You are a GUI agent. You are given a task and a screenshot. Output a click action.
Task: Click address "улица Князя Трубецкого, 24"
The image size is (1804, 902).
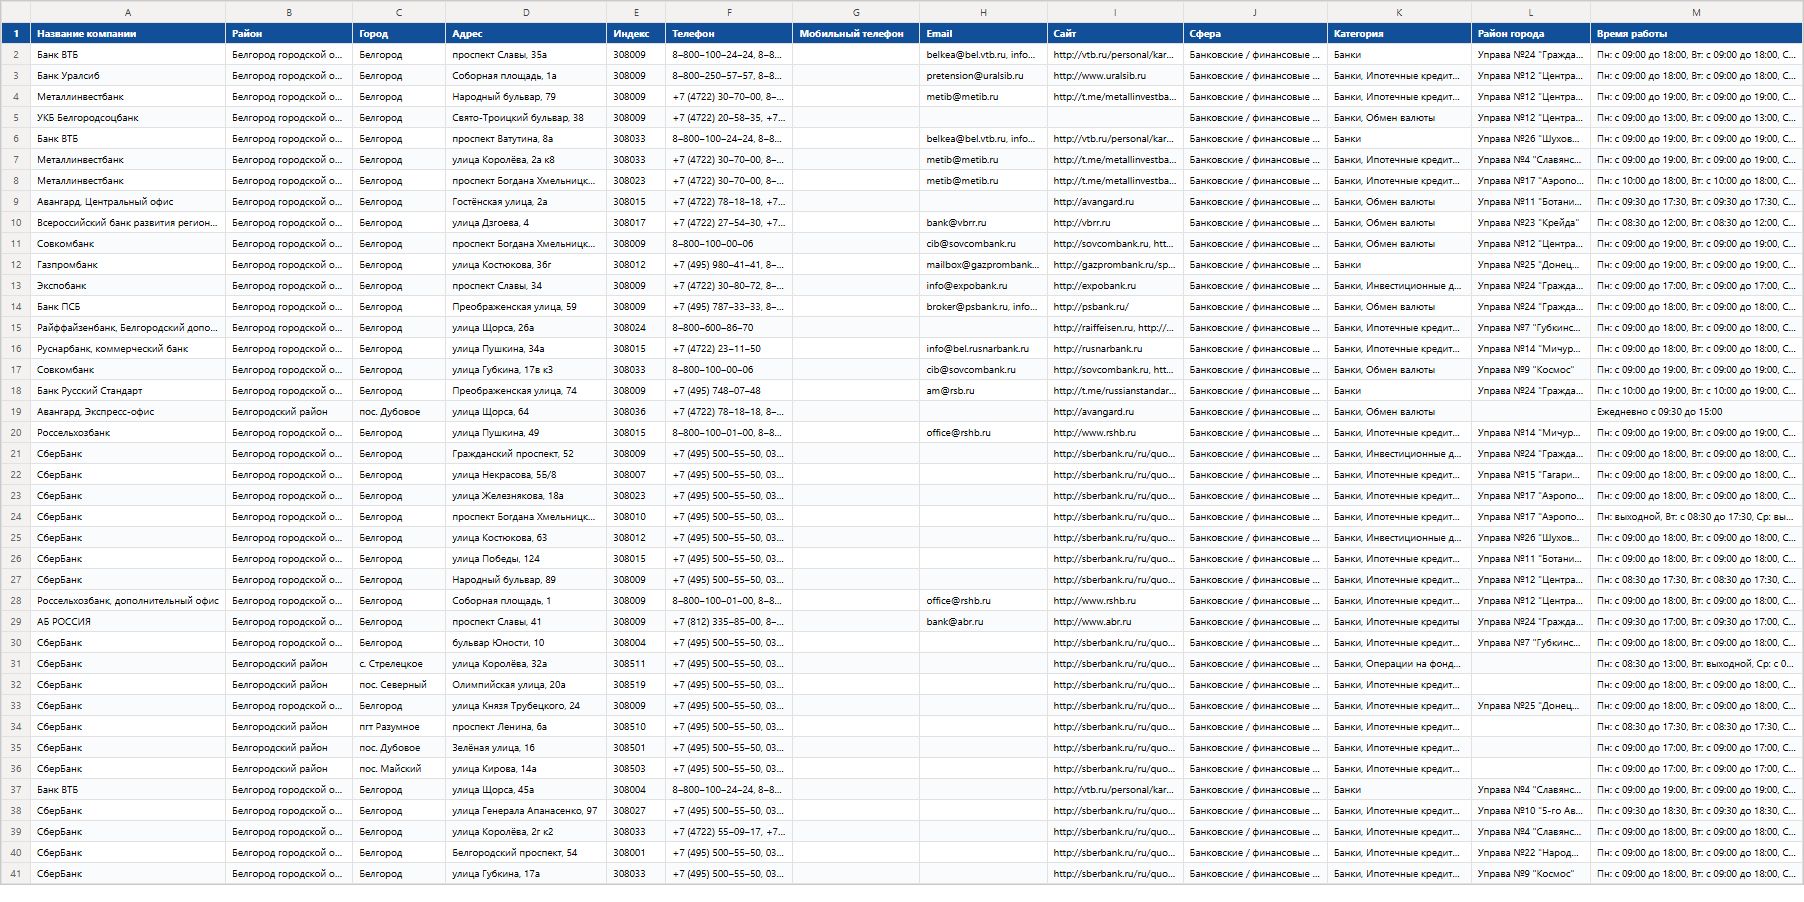tap(526, 706)
